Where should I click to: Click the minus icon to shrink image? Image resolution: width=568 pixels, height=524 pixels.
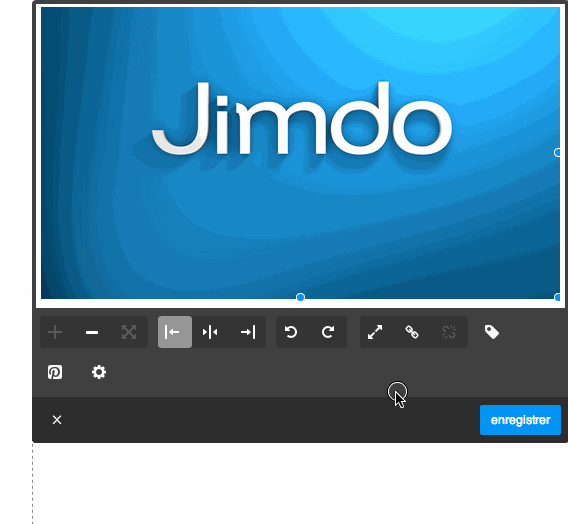[x=92, y=332]
